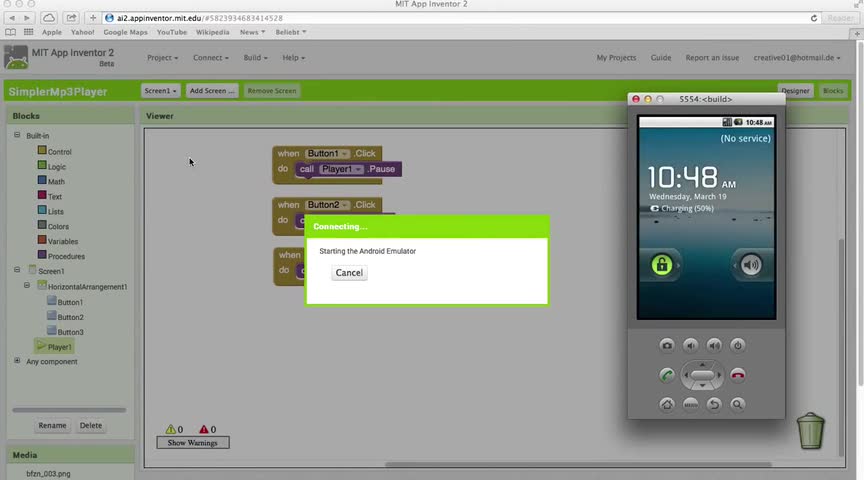The height and width of the screenshot is (480, 864).
Task: Open Screen1 dropdown button
Action: pyautogui.click(x=160, y=91)
